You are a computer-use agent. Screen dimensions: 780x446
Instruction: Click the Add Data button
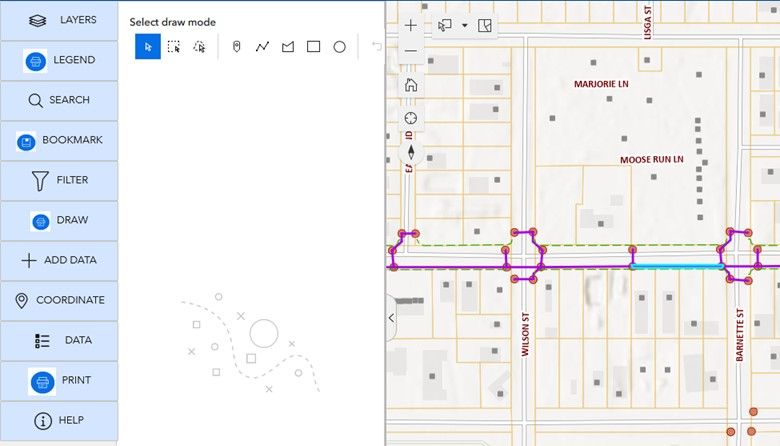click(x=59, y=261)
